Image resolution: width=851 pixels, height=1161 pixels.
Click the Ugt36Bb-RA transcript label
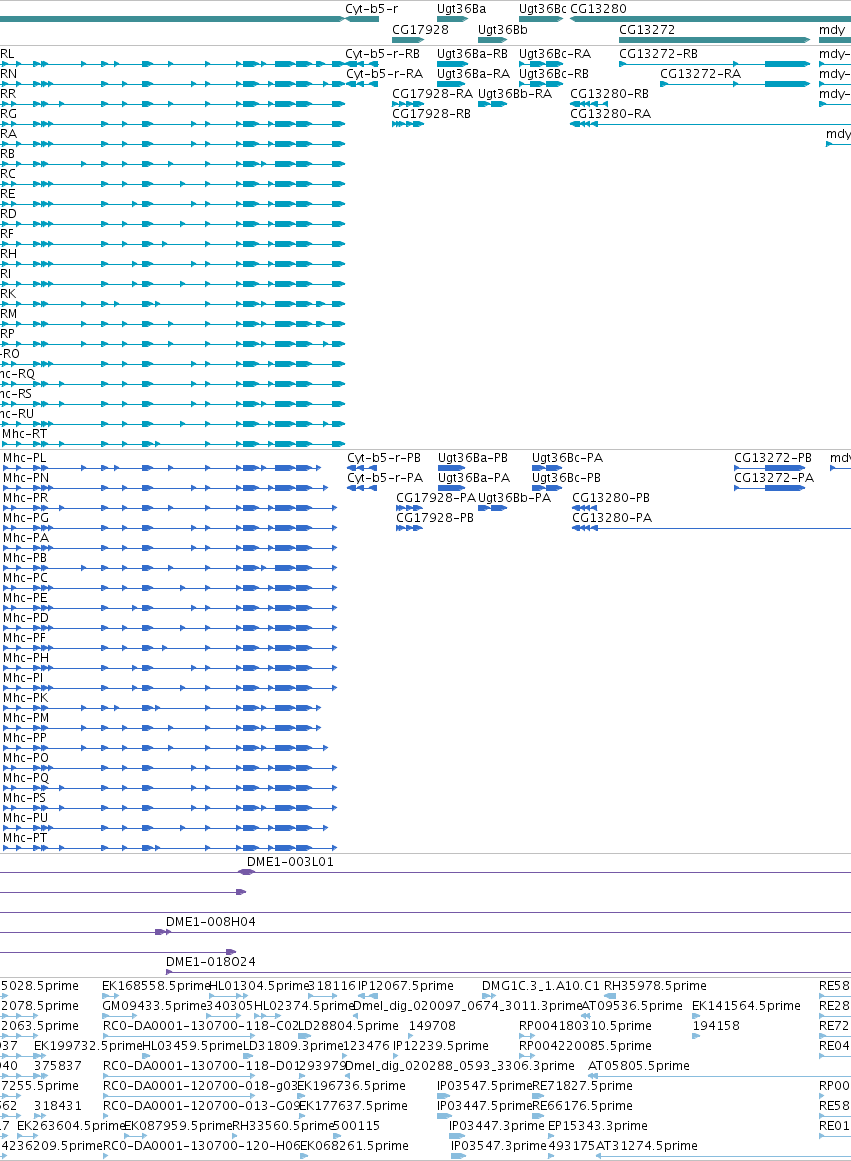pyautogui.click(x=515, y=94)
